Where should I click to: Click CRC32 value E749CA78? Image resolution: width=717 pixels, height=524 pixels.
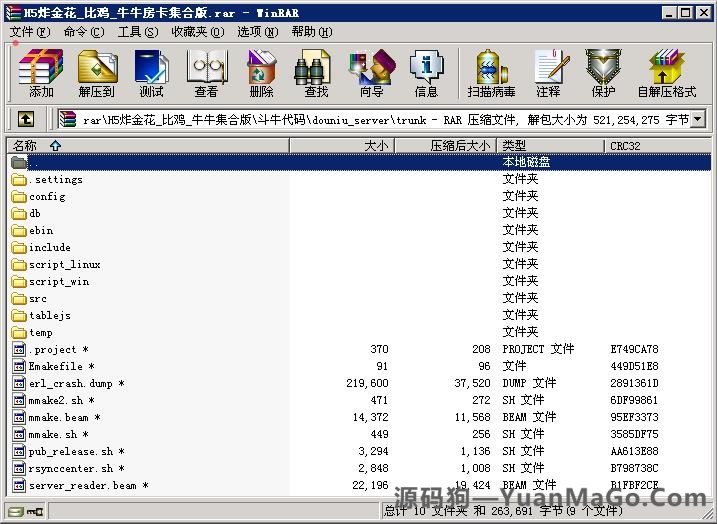tap(634, 349)
